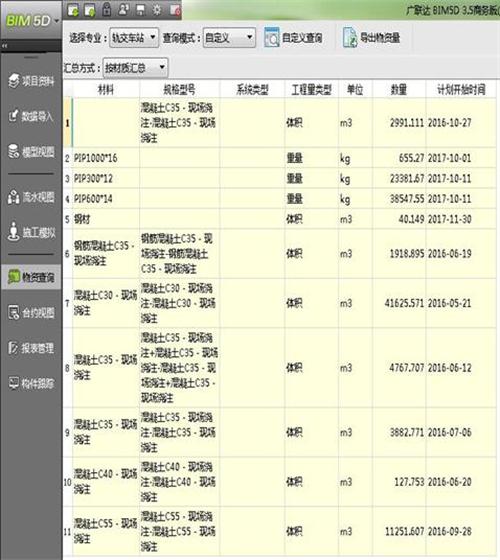This screenshot has width=500, height=560.
Task: Click the save disk icon in toolbar
Action: point(140,10)
